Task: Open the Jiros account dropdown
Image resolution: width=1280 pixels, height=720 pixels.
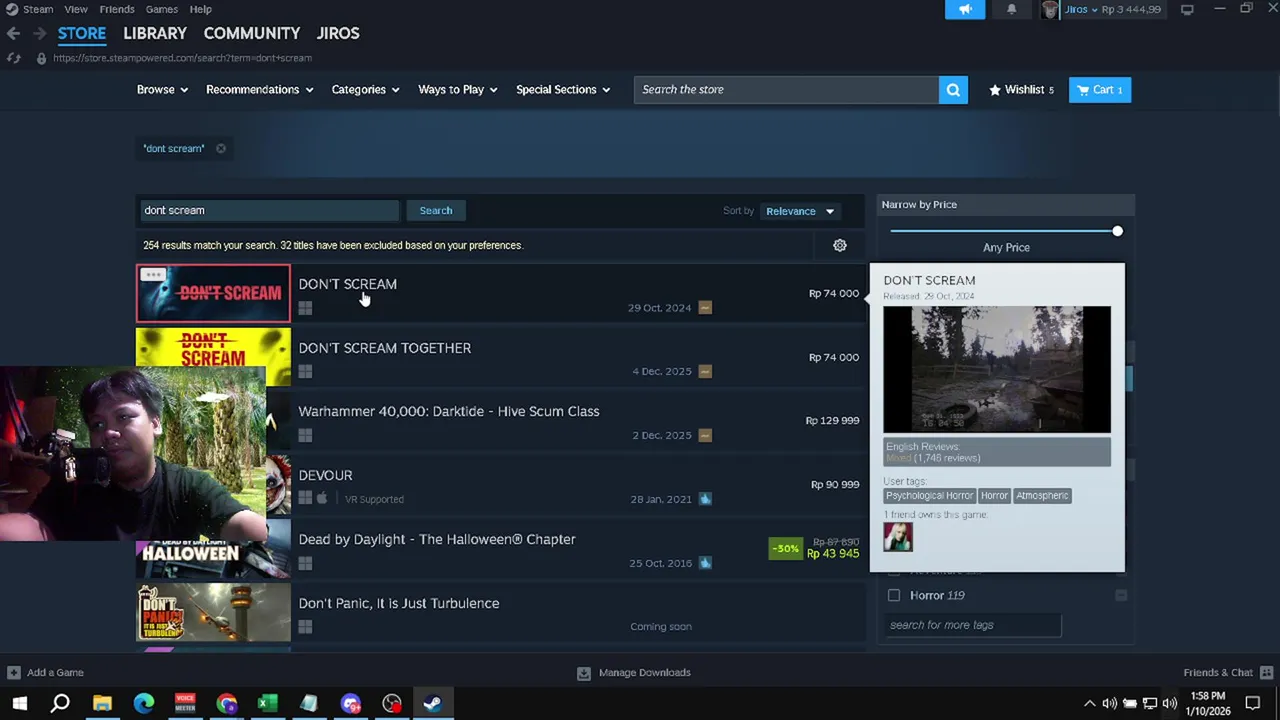Action: click(1081, 9)
